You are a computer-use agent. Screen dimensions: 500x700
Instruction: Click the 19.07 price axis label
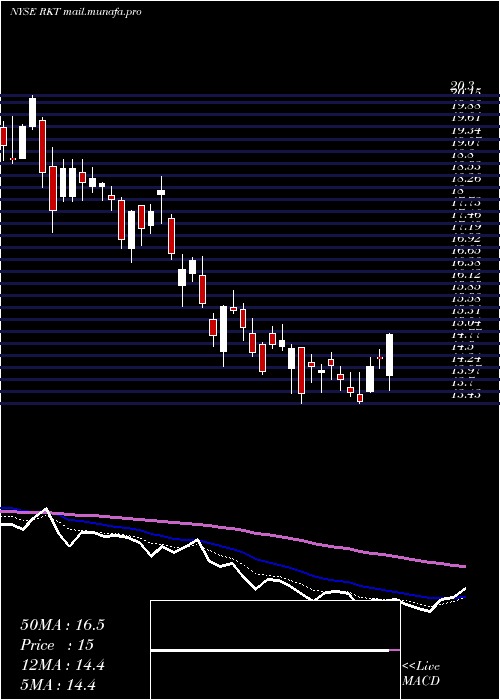[x=465, y=143]
